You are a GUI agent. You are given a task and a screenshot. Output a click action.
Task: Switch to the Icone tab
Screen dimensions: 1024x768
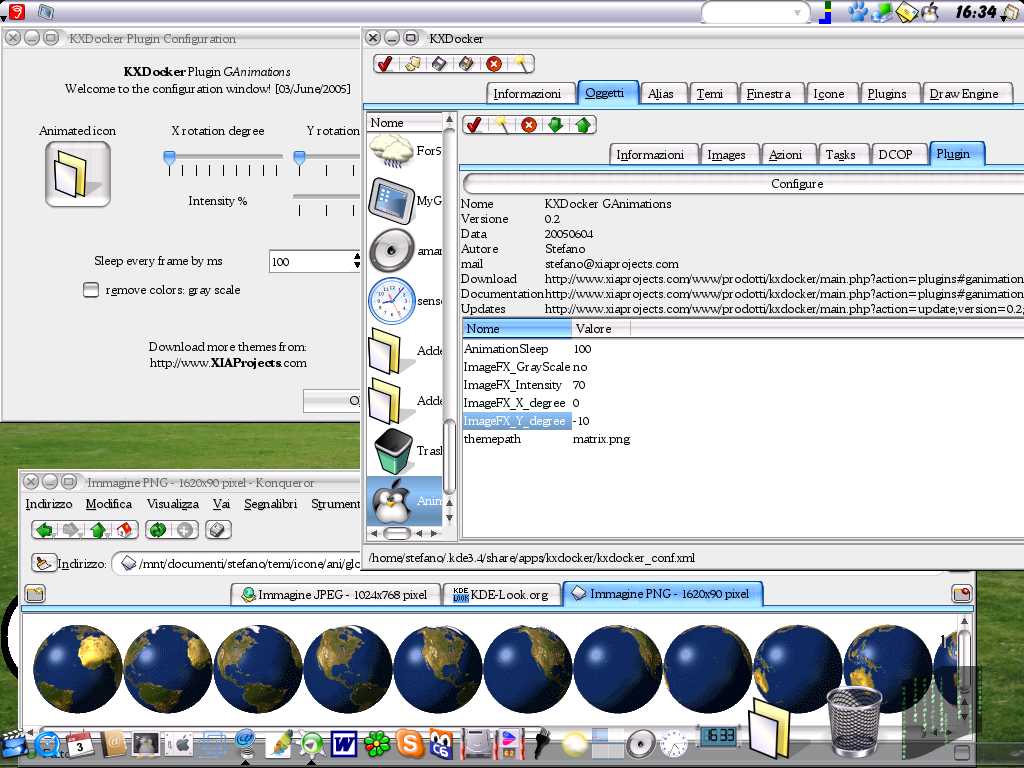tap(829, 93)
